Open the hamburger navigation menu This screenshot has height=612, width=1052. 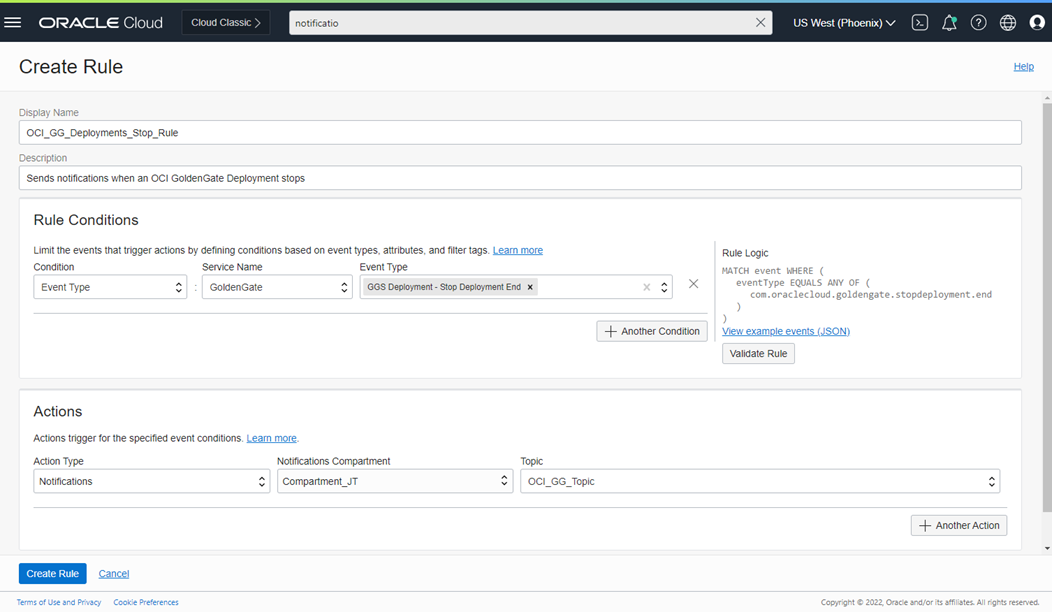[13, 22]
